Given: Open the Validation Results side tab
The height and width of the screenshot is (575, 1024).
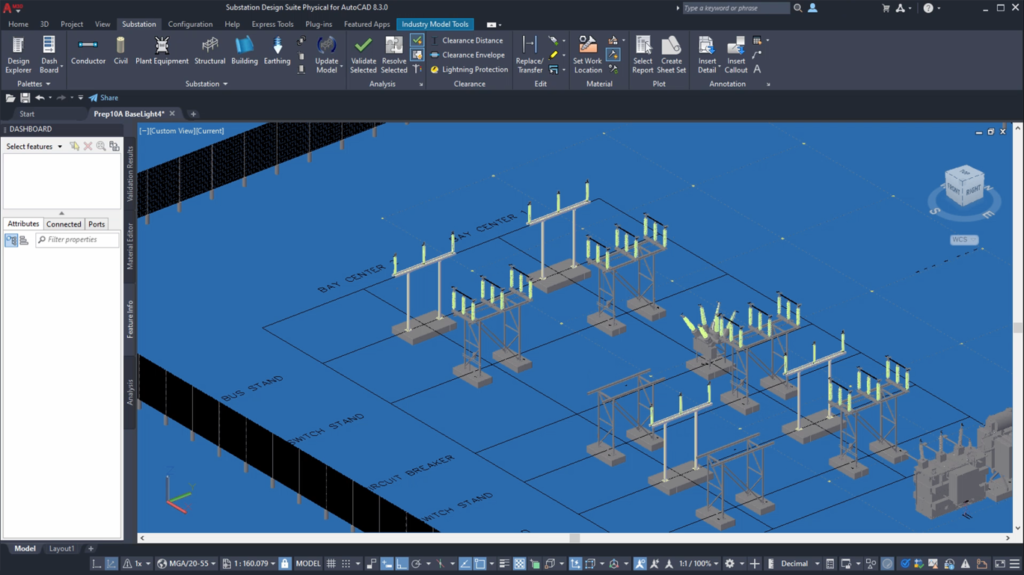Looking at the screenshot, I should tap(129, 174).
